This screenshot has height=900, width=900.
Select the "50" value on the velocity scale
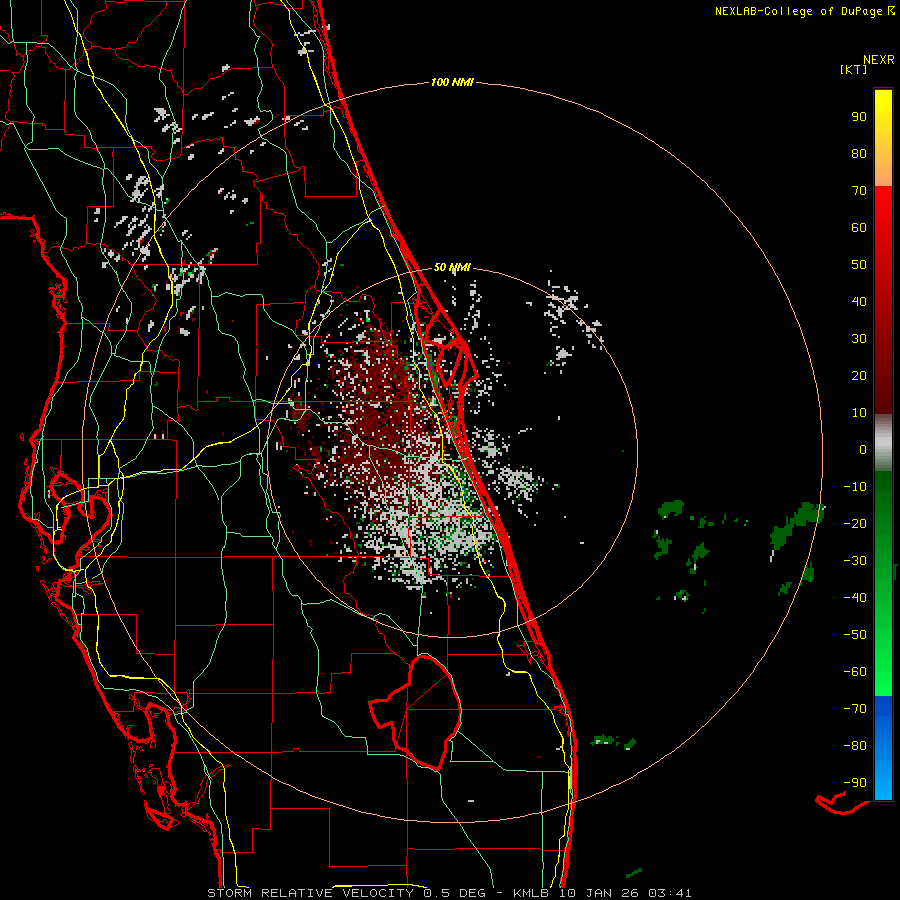(x=859, y=265)
